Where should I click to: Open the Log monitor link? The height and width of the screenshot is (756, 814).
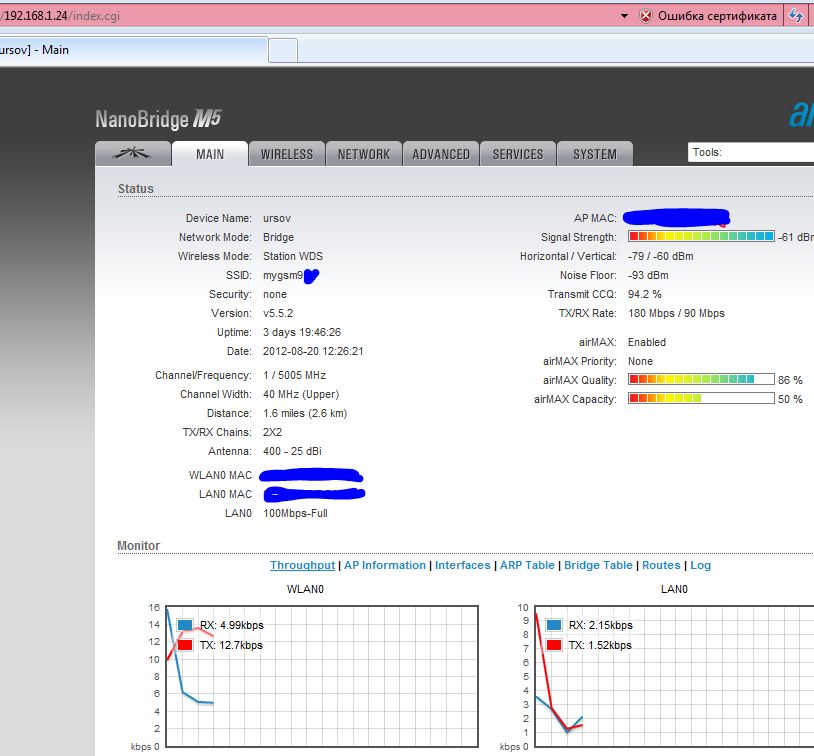click(x=700, y=565)
